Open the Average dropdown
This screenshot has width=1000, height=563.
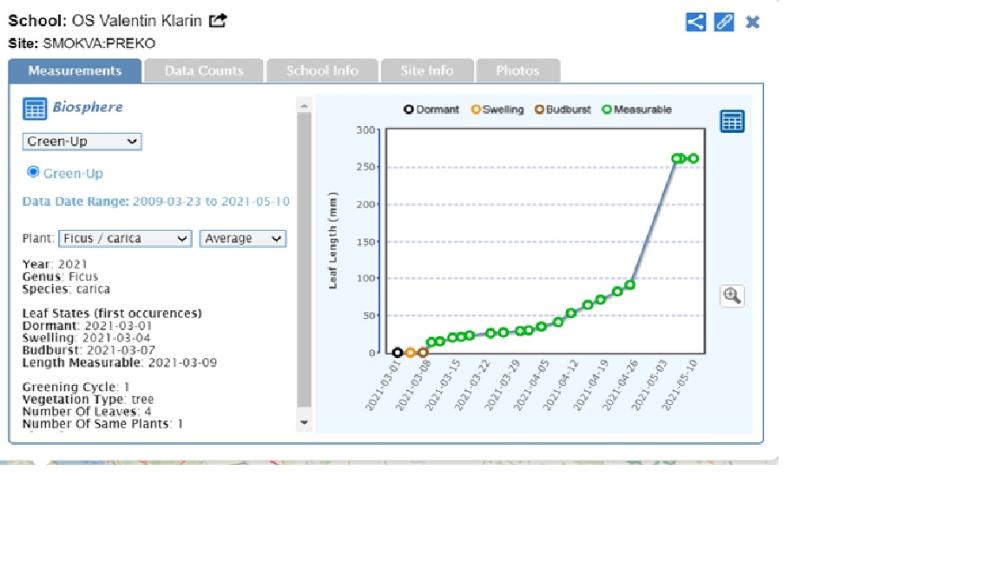(243, 239)
